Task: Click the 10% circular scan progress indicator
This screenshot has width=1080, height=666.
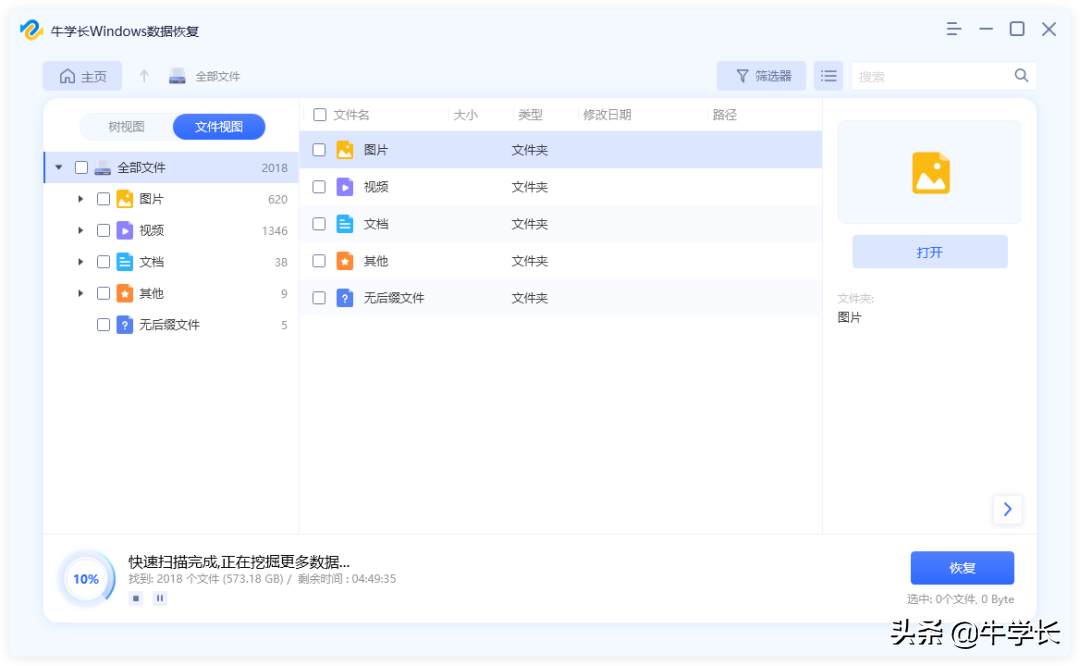Action: click(x=86, y=578)
